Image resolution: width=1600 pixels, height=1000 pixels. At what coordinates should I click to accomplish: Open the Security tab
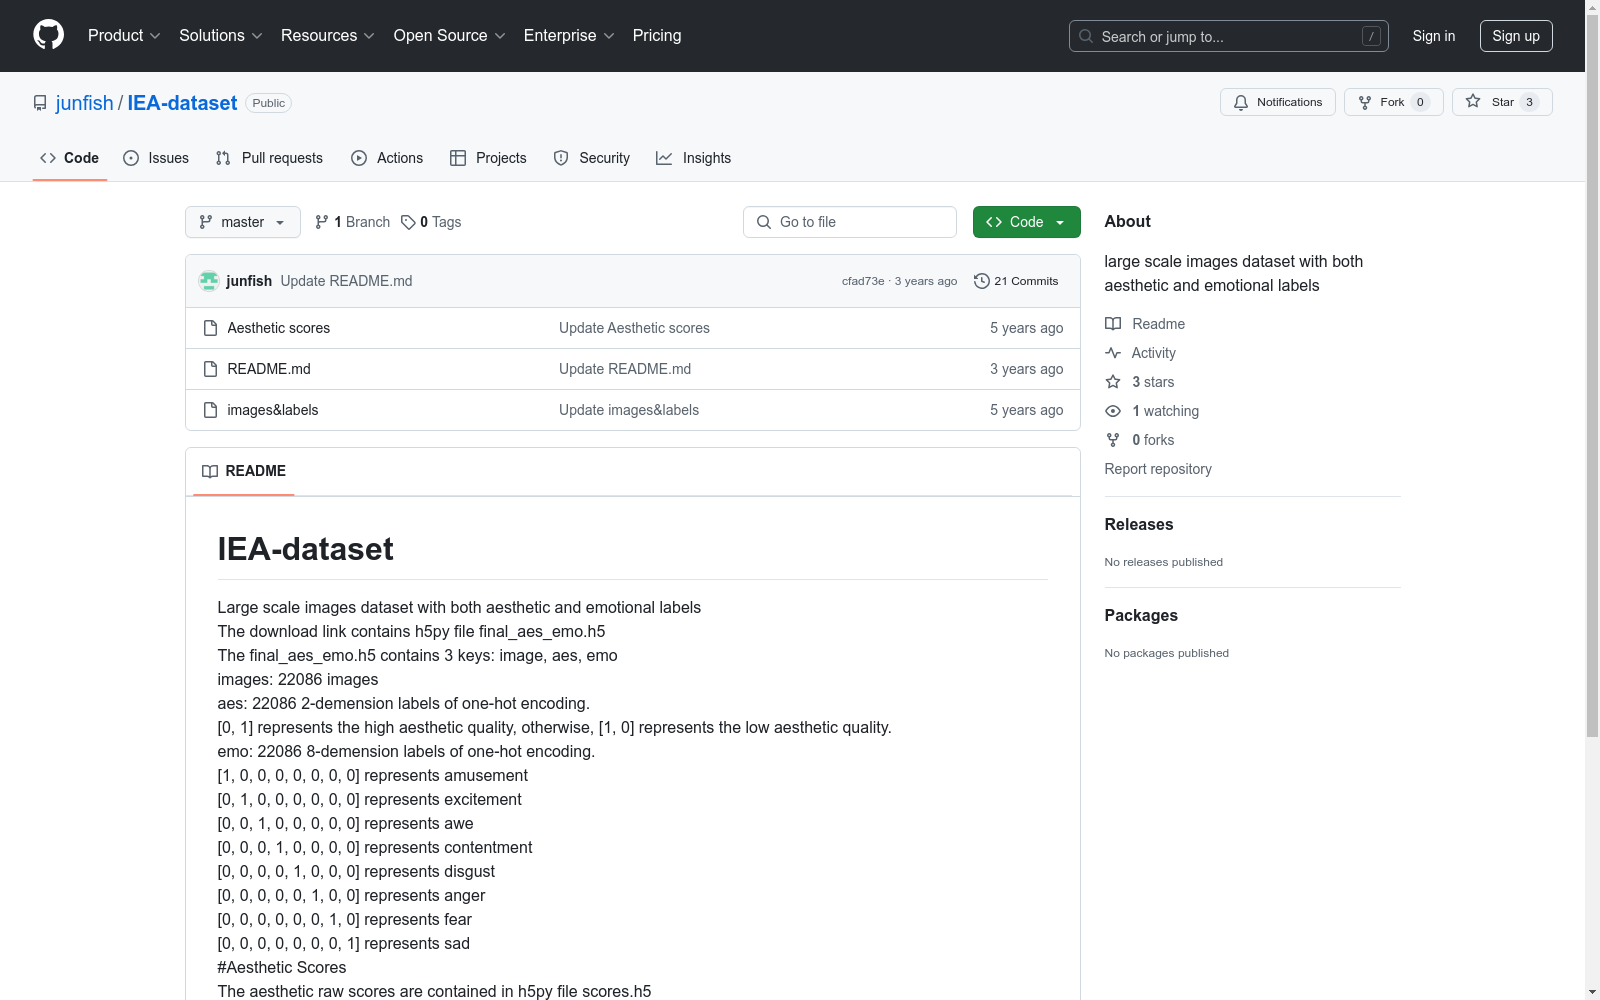(x=592, y=158)
